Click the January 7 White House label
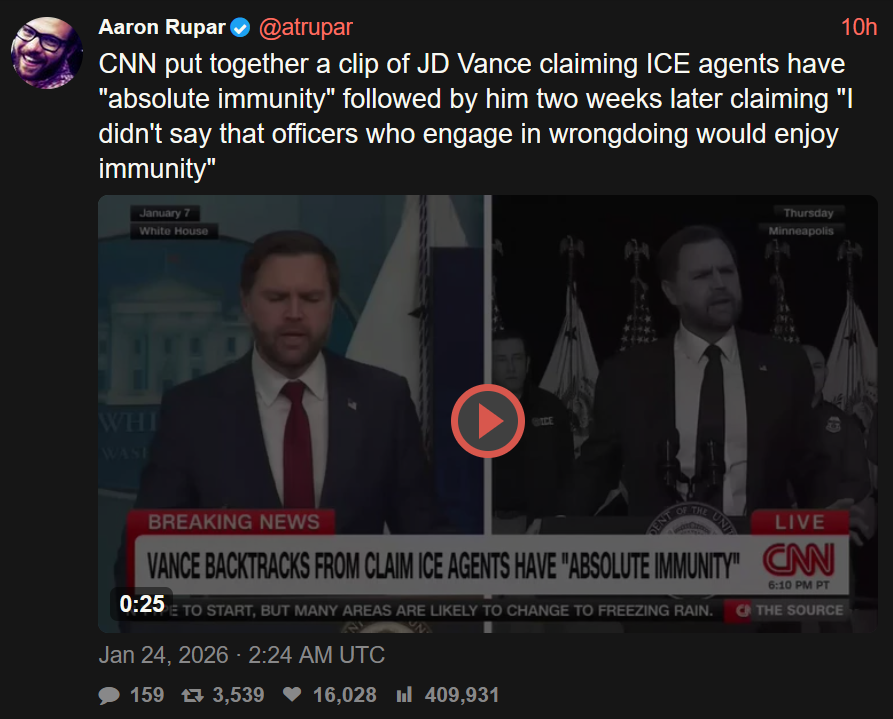This screenshot has width=893, height=719. tap(173, 222)
